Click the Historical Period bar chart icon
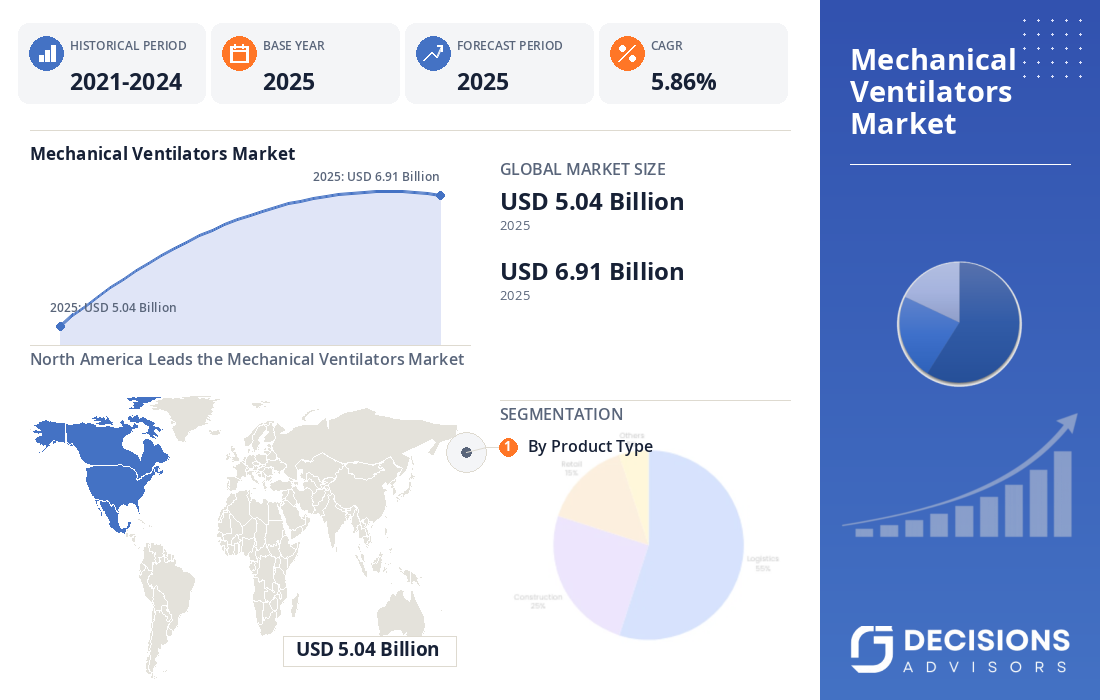Viewport: 1100px width, 700px height. (46, 53)
